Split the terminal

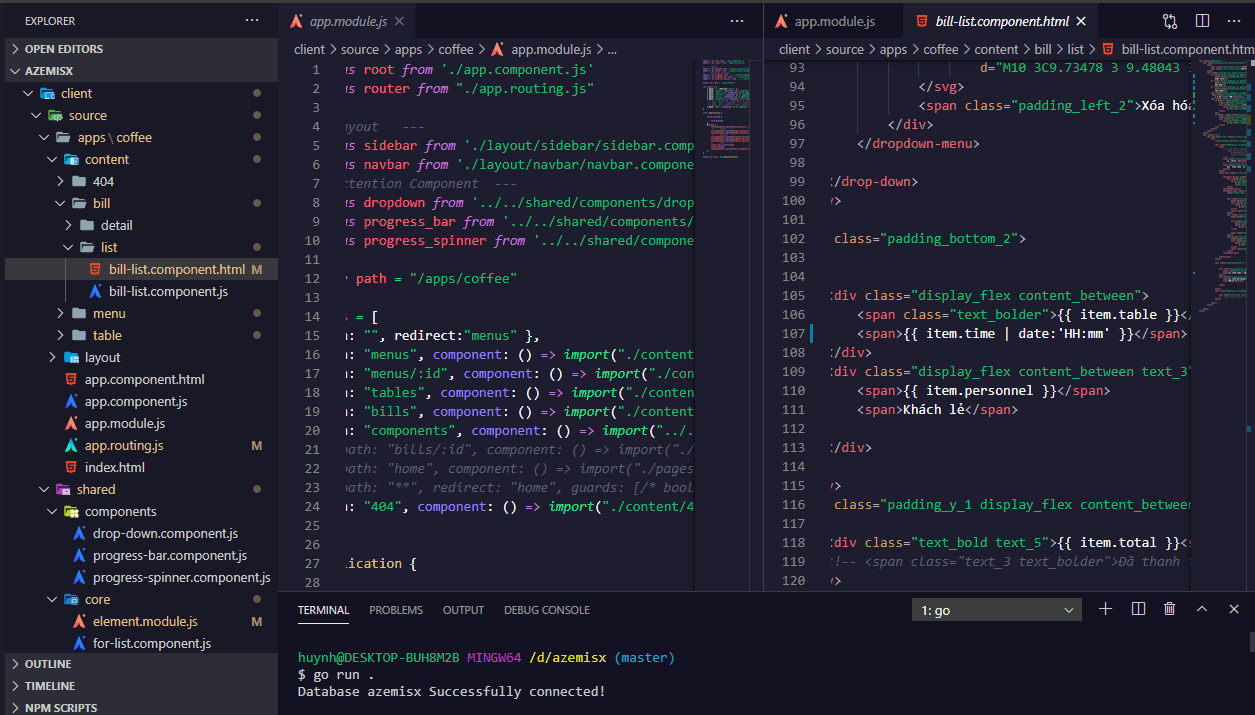click(1138, 609)
